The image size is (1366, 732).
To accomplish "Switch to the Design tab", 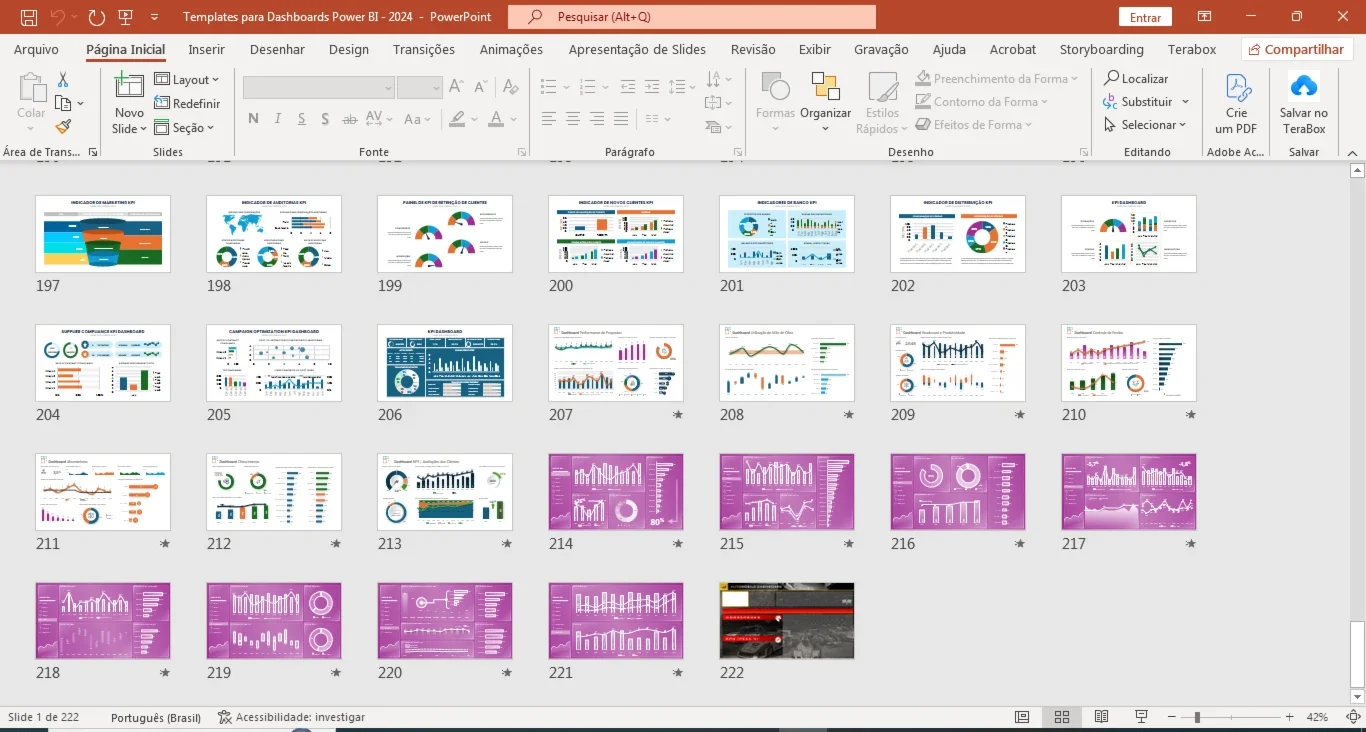I will pos(349,49).
